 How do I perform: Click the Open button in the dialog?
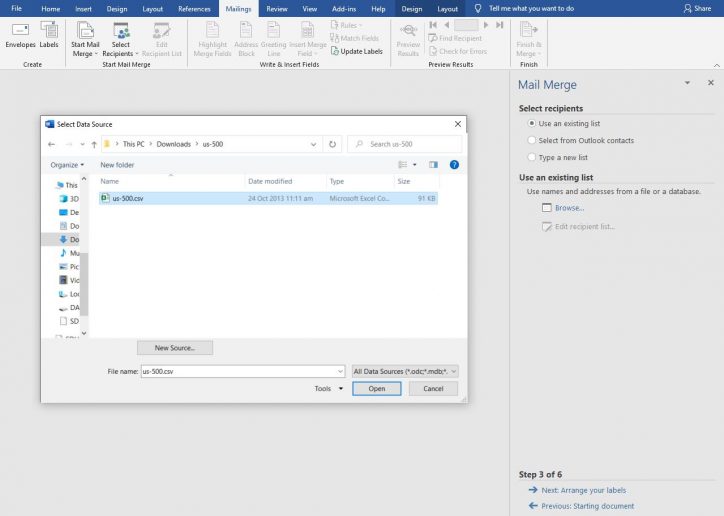(x=377, y=389)
